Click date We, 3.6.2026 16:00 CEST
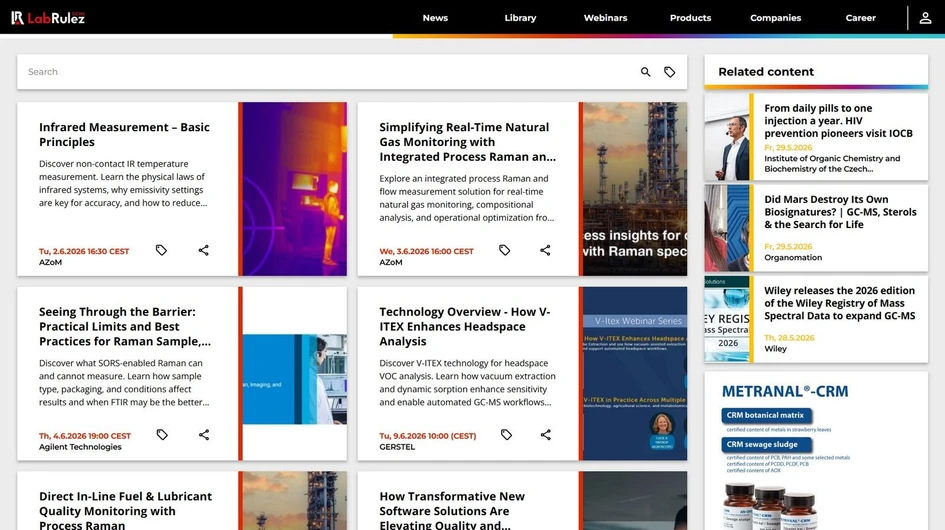The image size is (945, 530). pyautogui.click(x=427, y=251)
